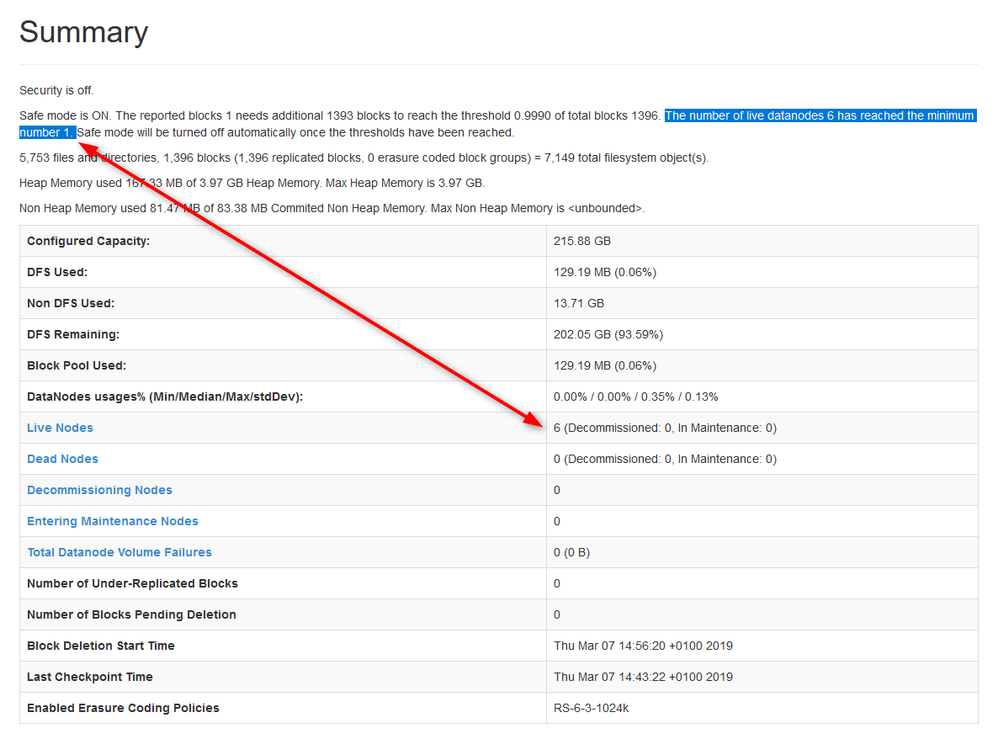
Task: Open Total Datanode Volume Failures link
Action: click(119, 552)
